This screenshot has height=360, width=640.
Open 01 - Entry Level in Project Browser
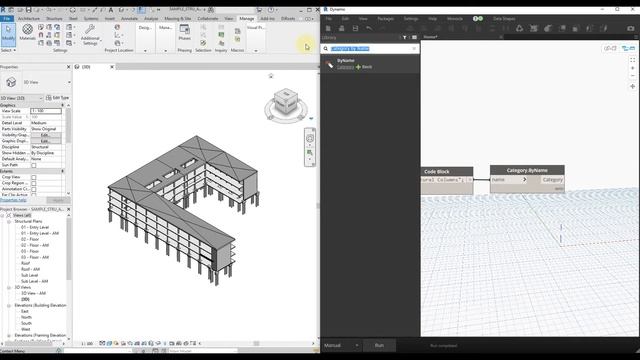point(35,227)
